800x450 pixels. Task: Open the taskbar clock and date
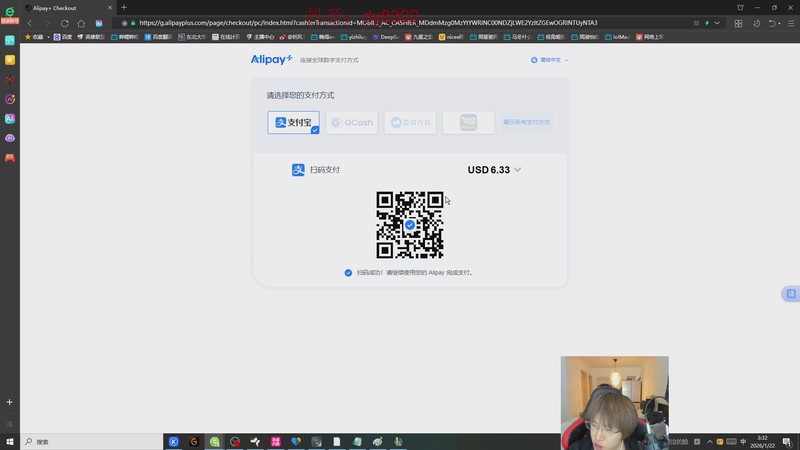[762, 442]
